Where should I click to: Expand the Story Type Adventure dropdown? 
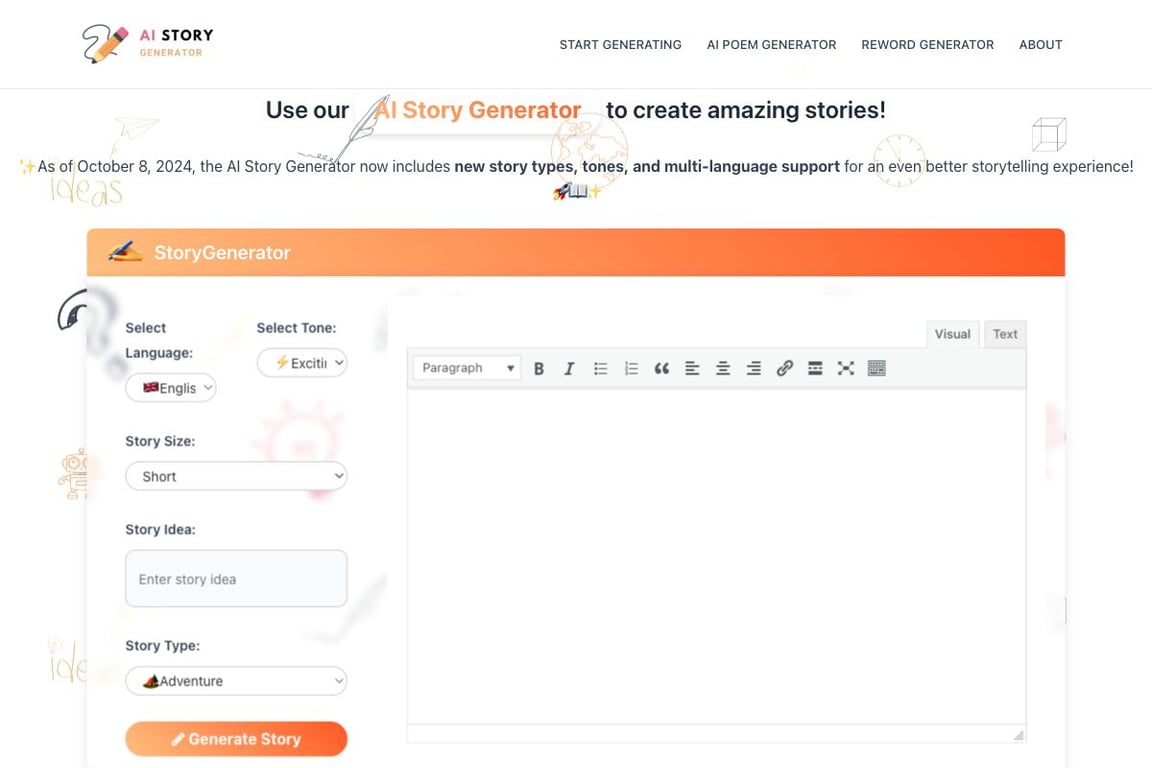click(236, 681)
